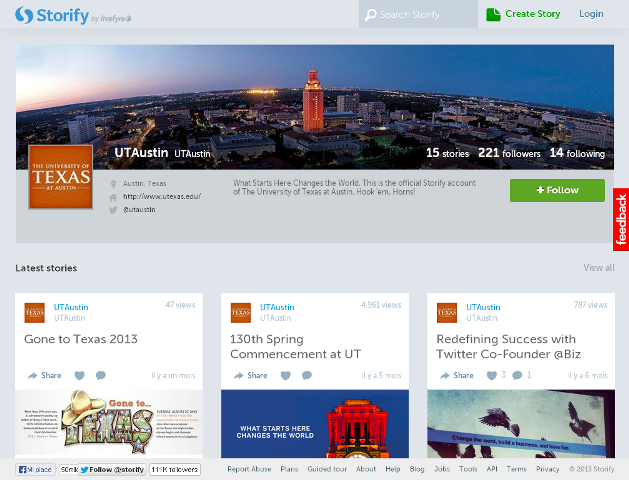Click the Login link
This screenshot has height=480, width=629.
(591, 14)
